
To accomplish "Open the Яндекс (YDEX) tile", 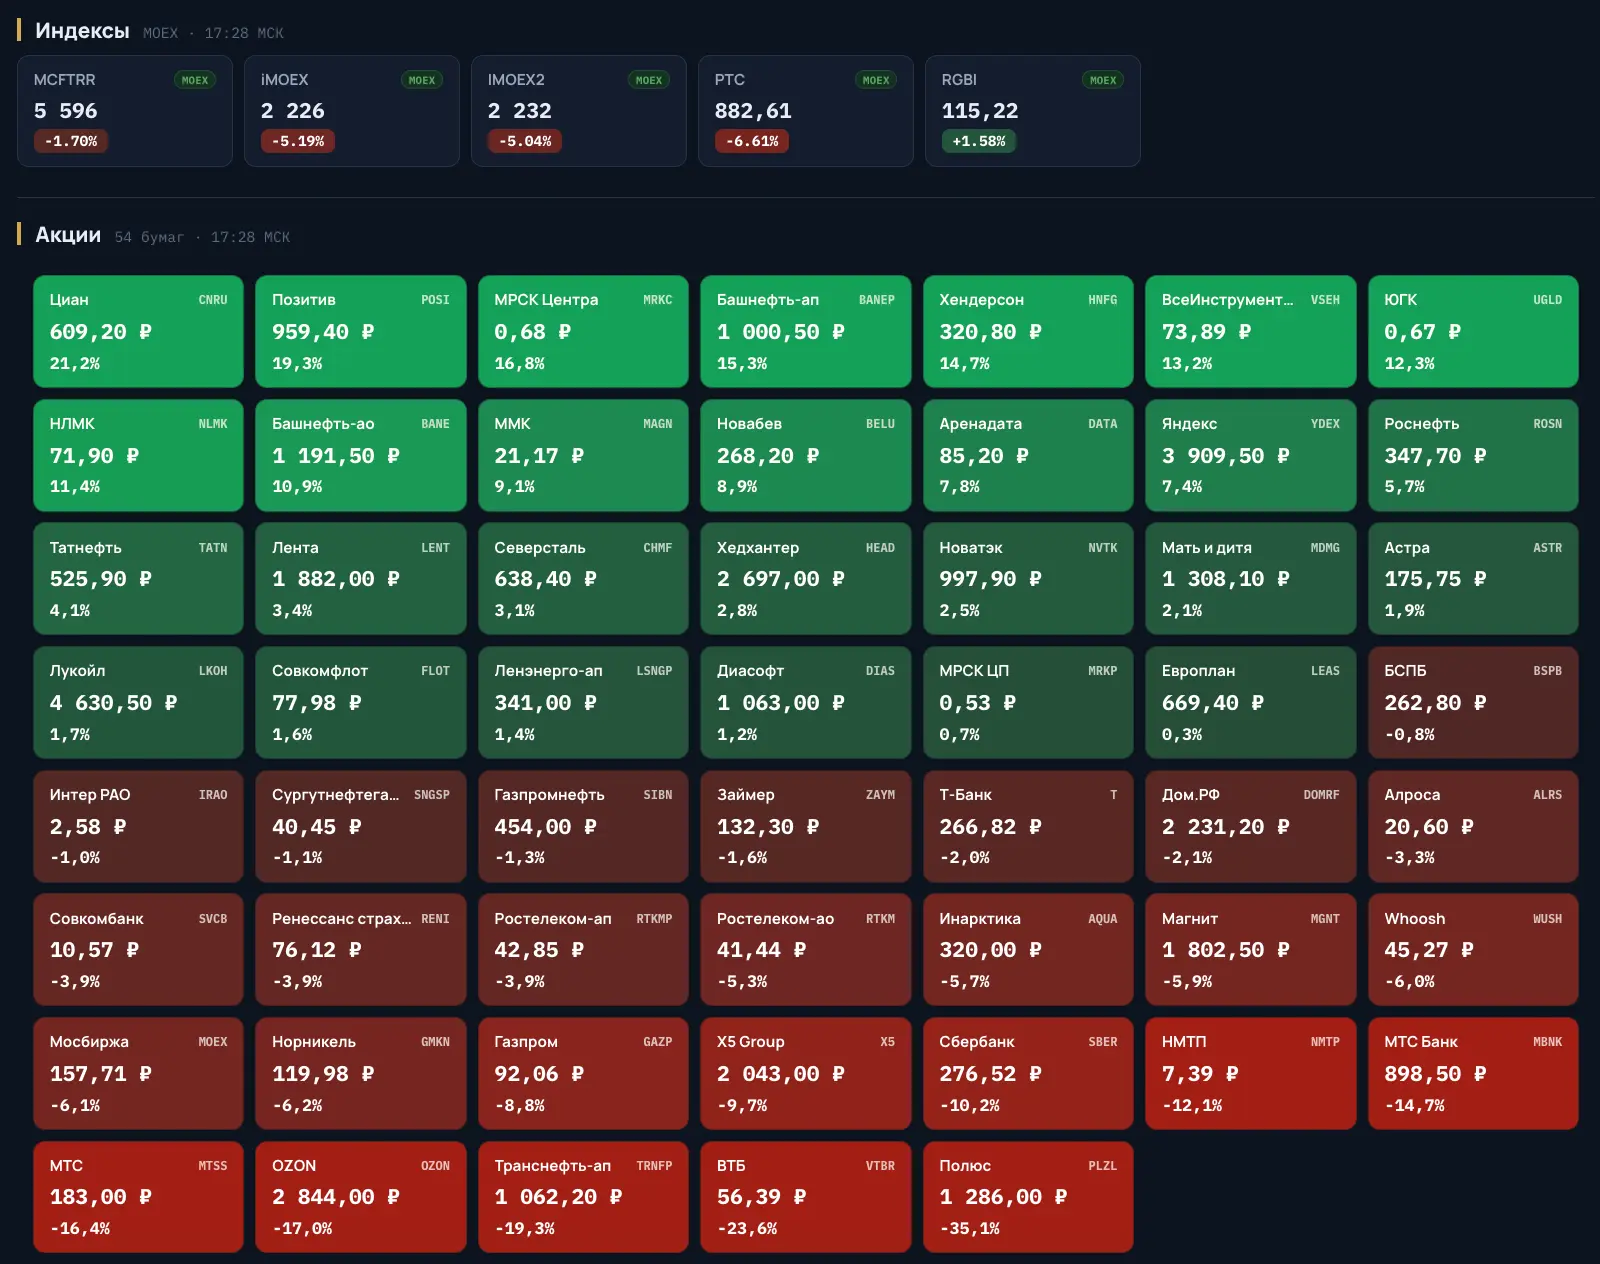I will pyautogui.click(x=1251, y=455).
